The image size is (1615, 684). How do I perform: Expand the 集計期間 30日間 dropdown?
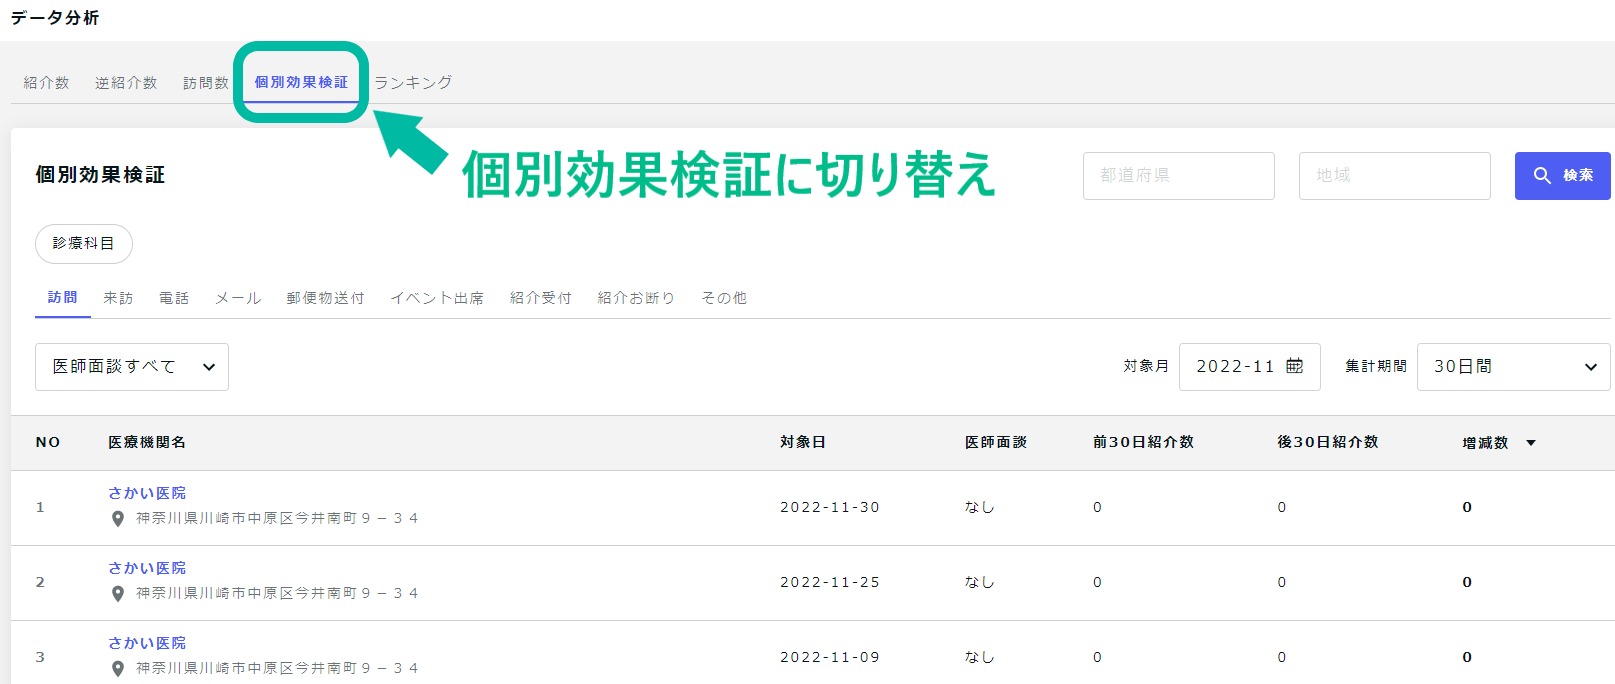tap(1514, 367)
